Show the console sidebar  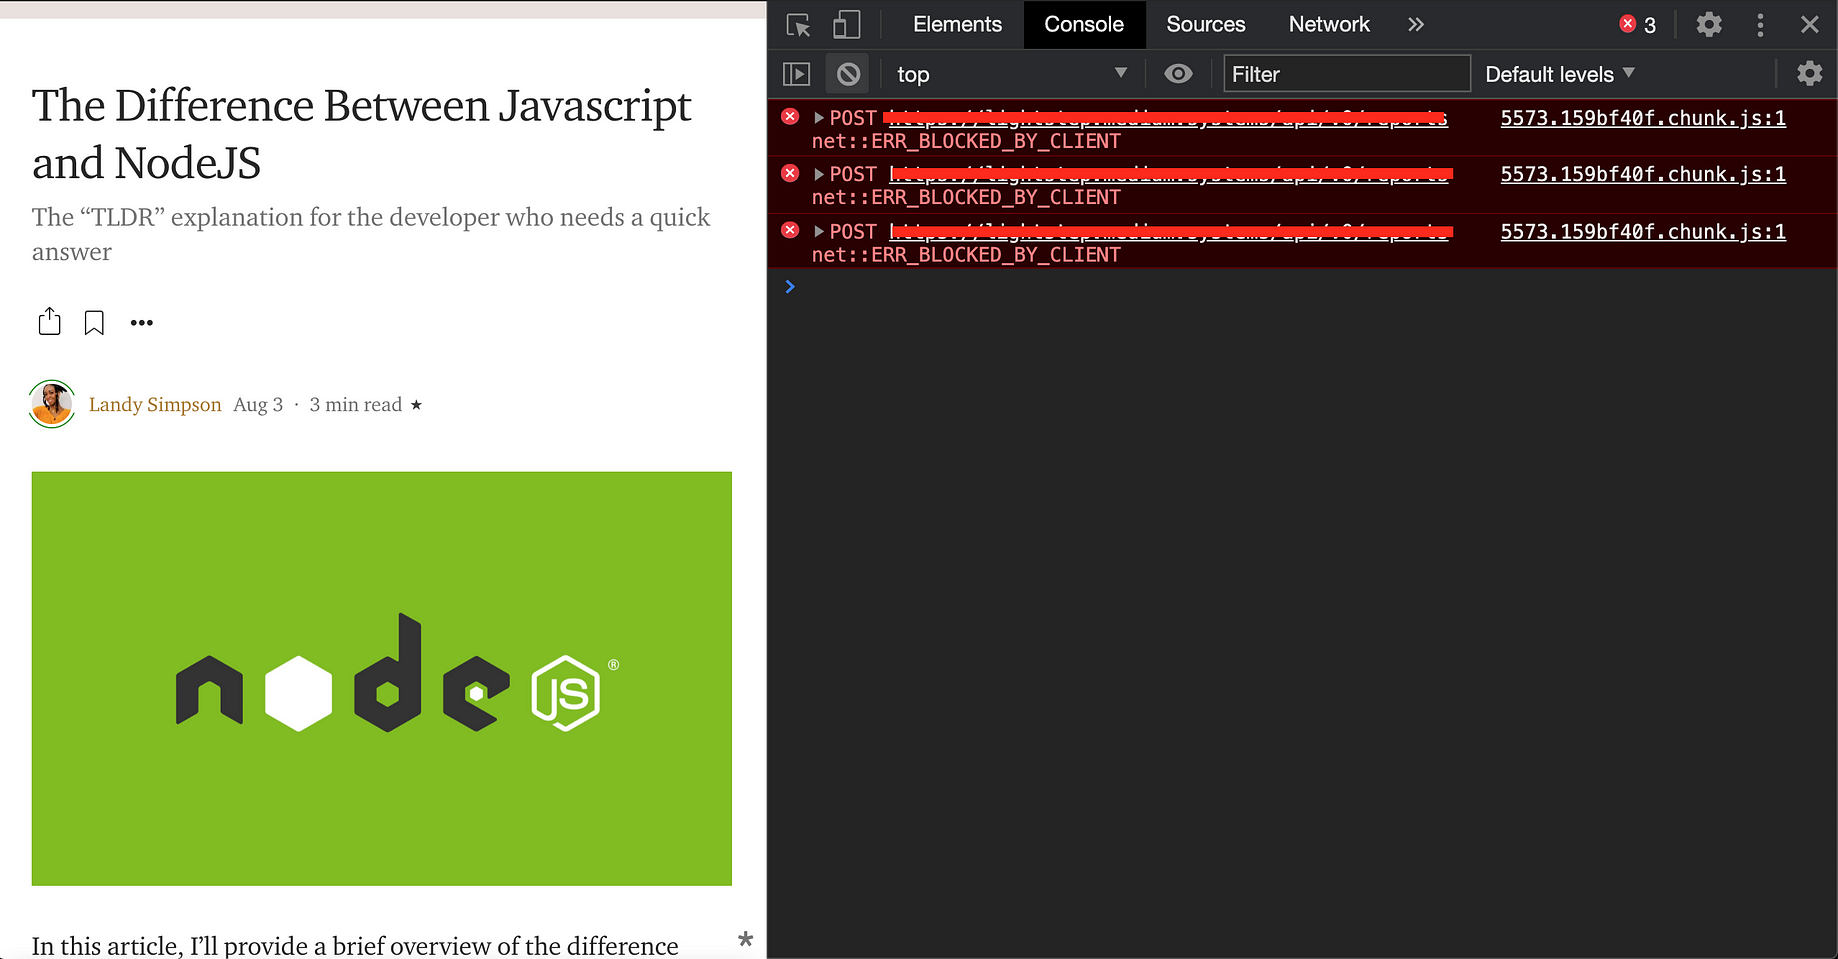click(x=796, y=74)
